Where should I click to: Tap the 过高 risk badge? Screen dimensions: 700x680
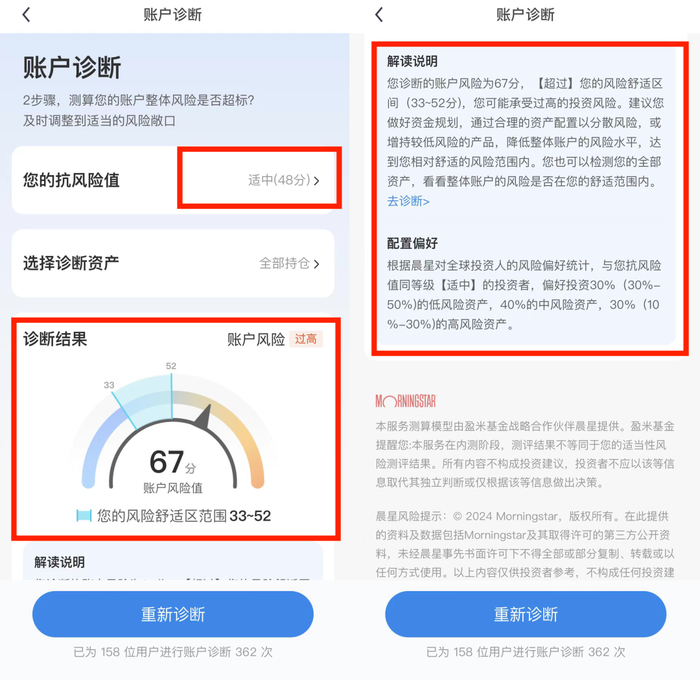tap(306, 339)
